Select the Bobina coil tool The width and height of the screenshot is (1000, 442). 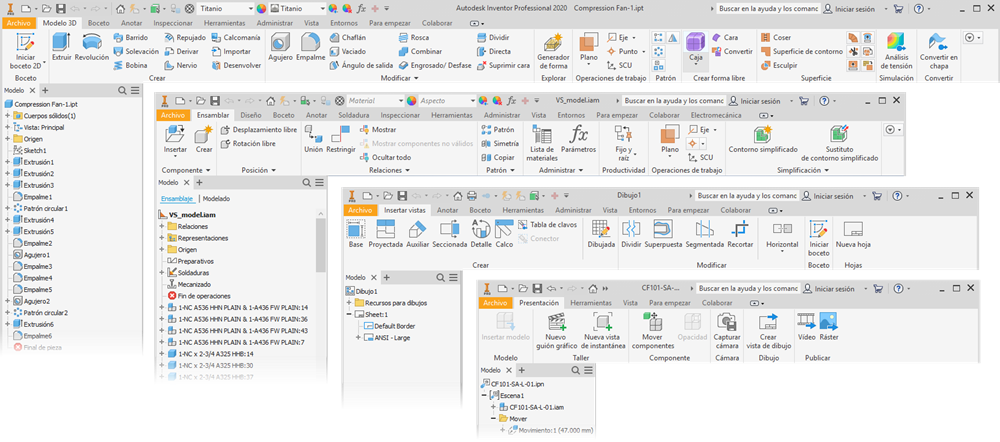[131, 65]
